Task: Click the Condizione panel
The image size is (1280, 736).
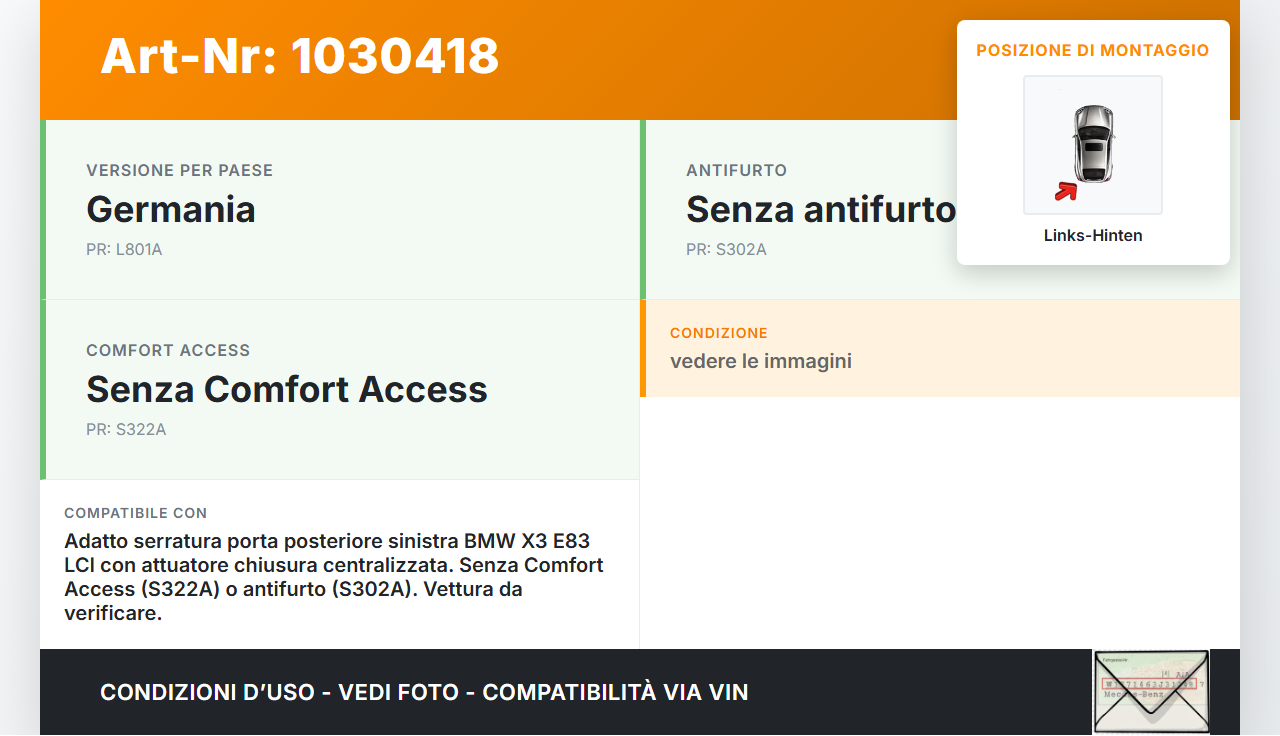Action: [x=940, y=348]
